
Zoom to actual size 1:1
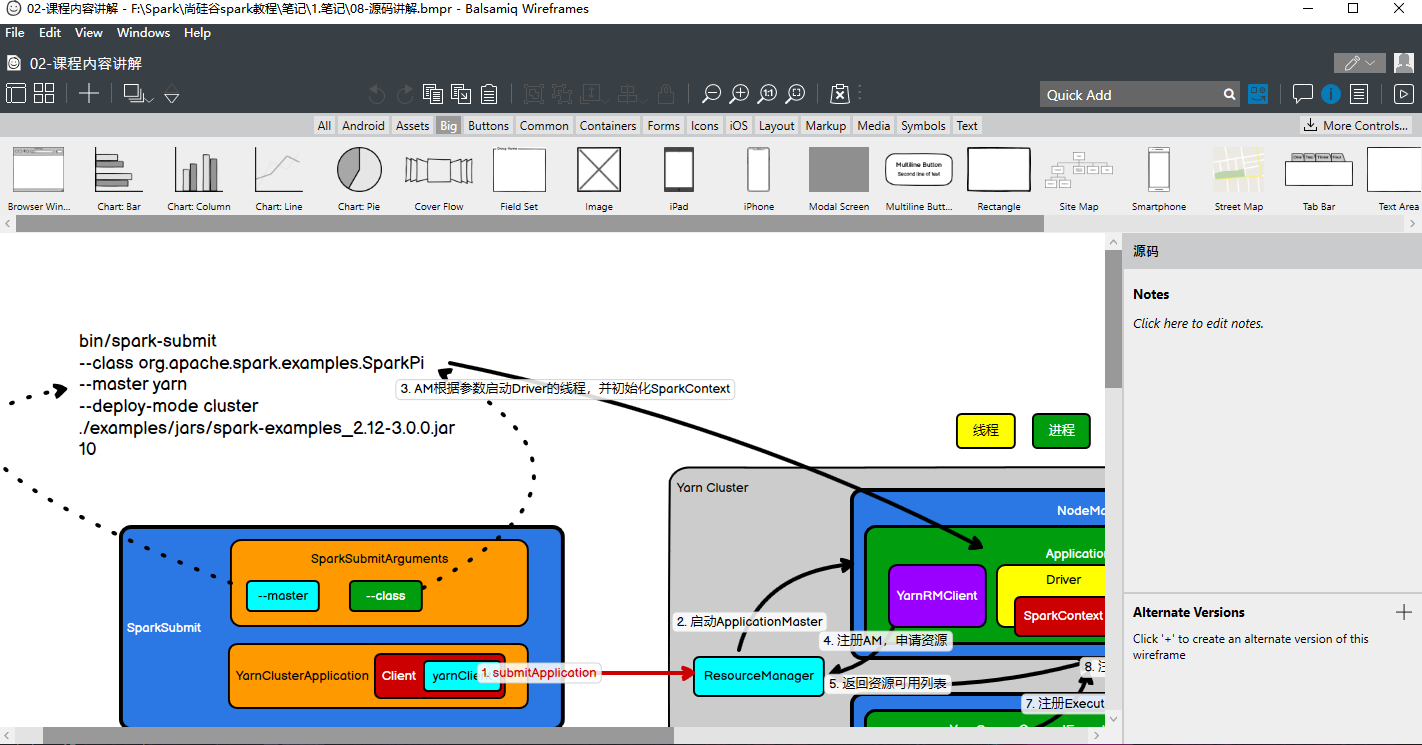click(767, 94)
